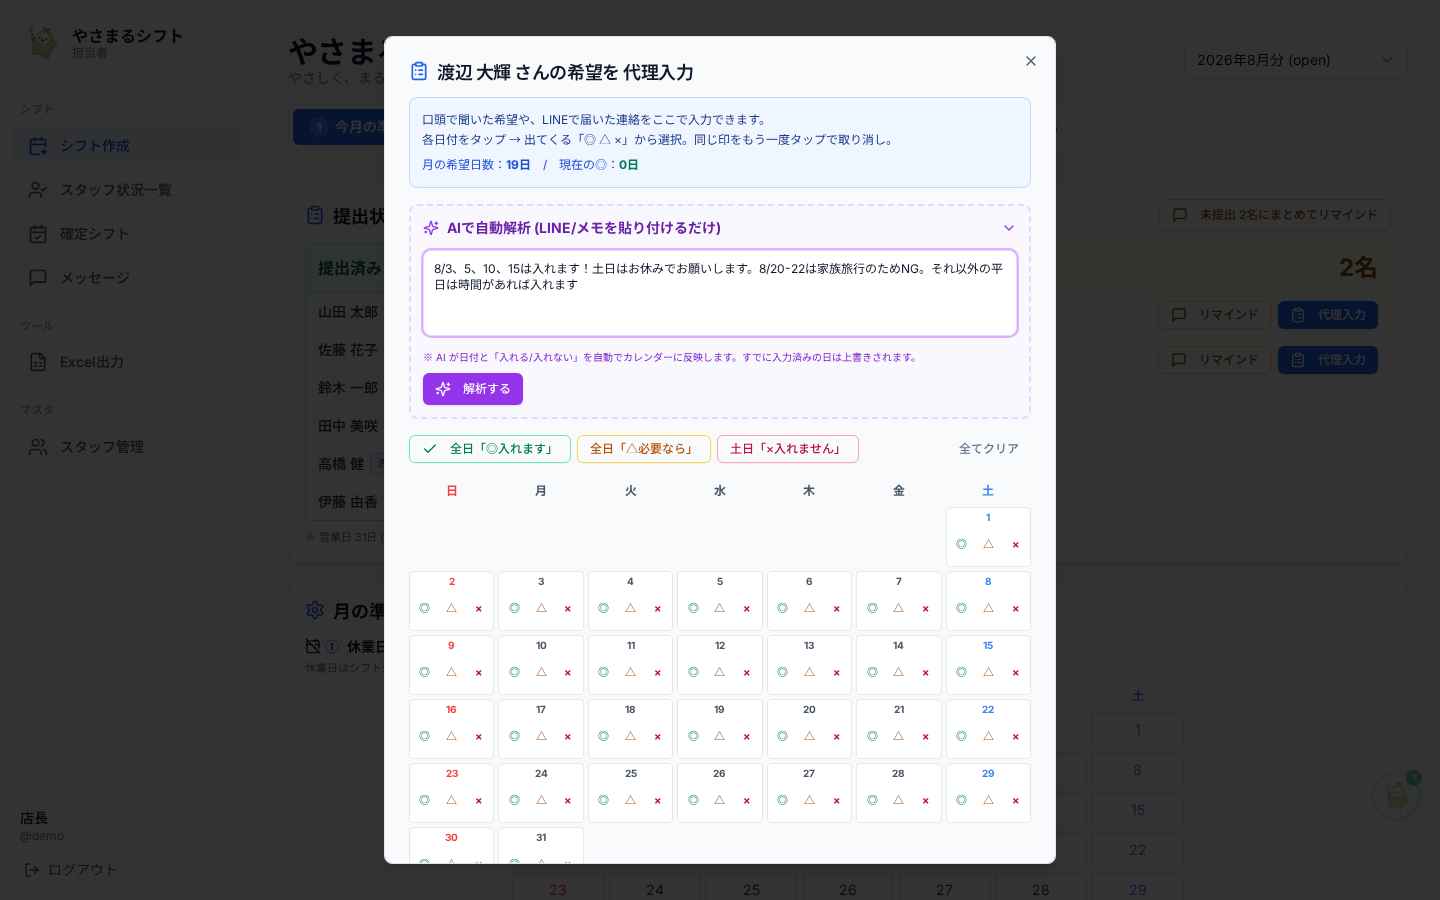Click the 土 column header in modal

(x=988, y=491)
